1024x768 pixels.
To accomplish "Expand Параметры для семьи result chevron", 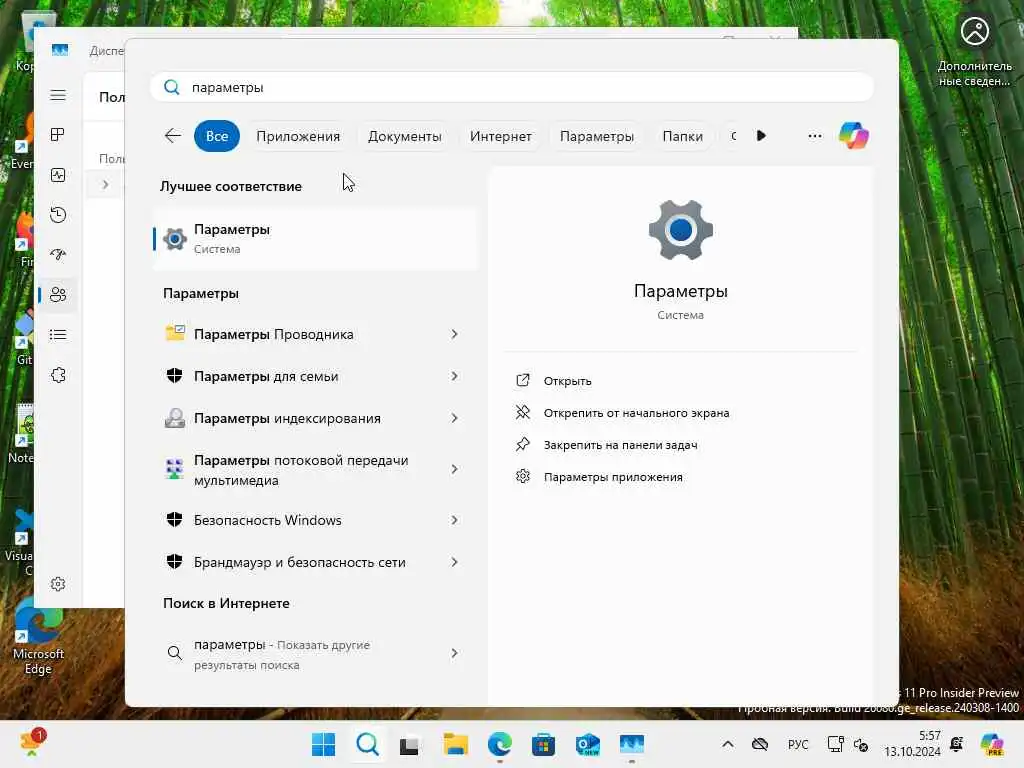I will [x=455, y=376].
